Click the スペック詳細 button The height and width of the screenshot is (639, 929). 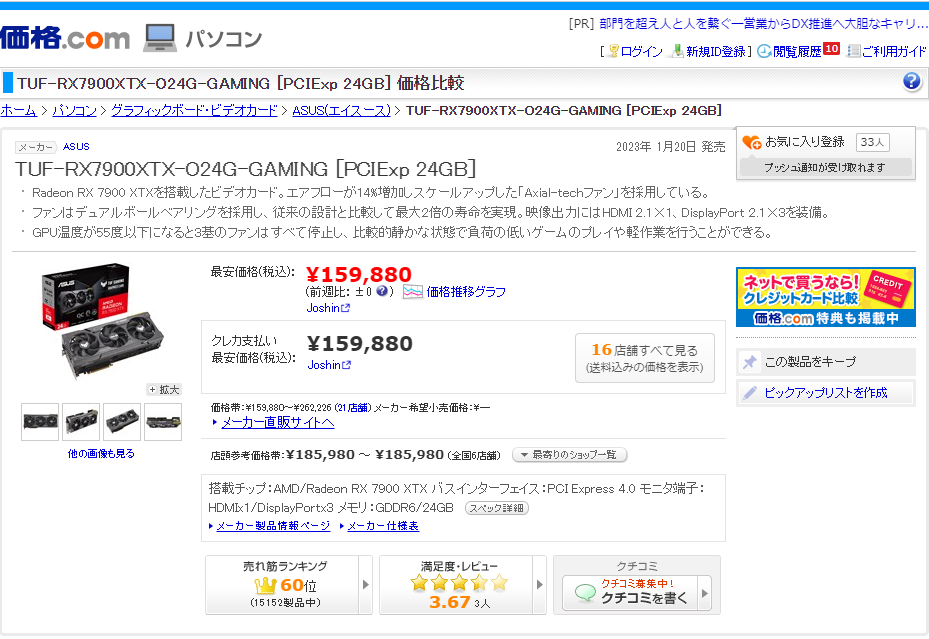pos(496,508)
